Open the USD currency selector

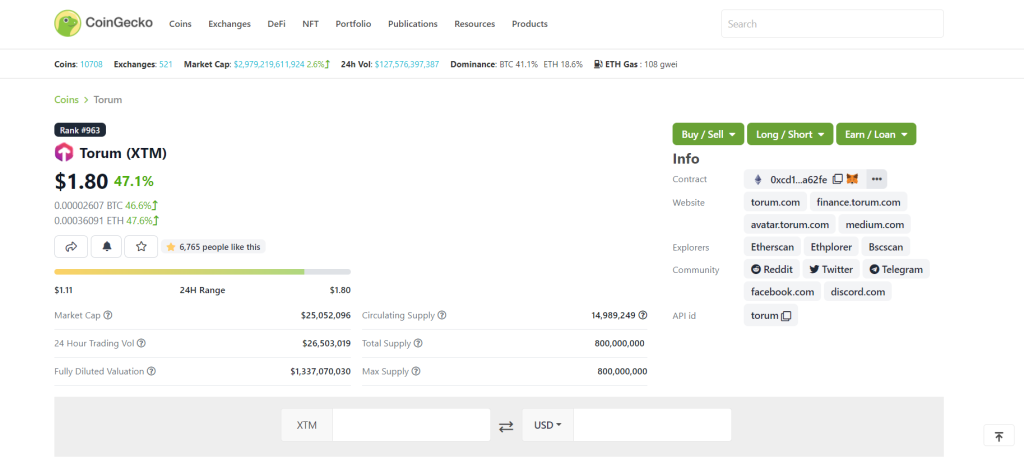(548, 425)
